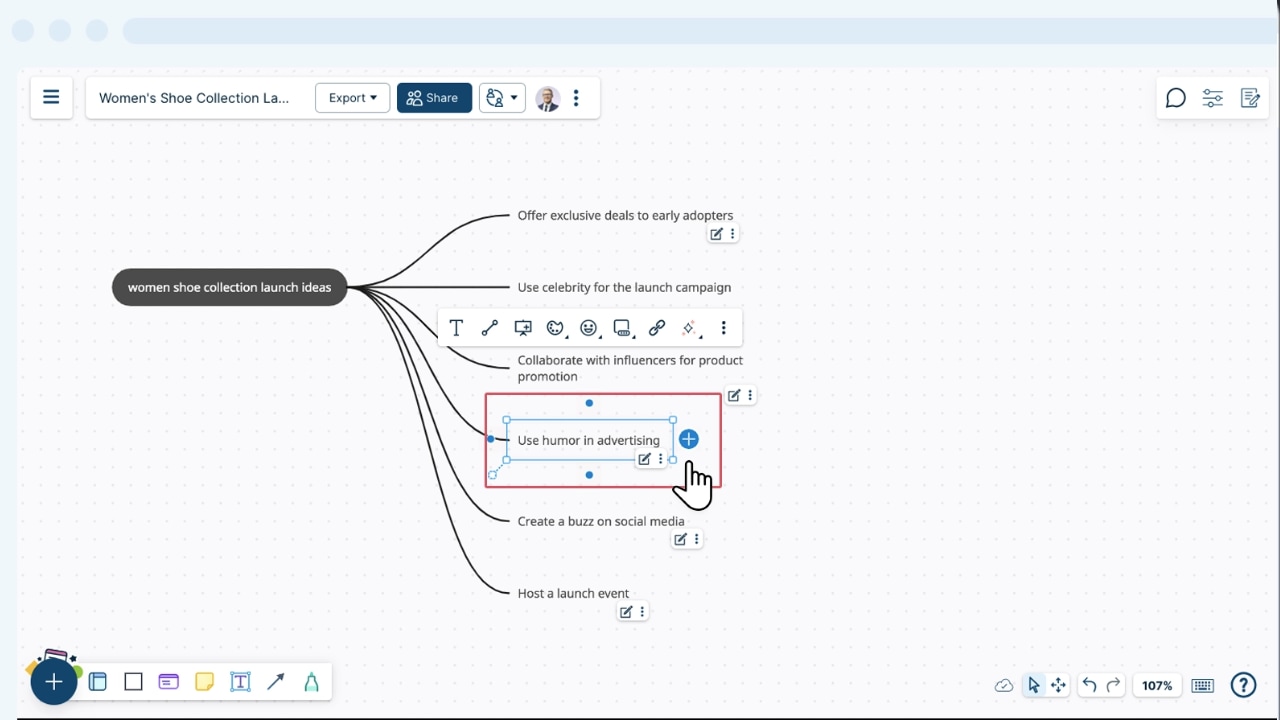
Task: Click the 107% zoom level
Action: point(1157,685)
